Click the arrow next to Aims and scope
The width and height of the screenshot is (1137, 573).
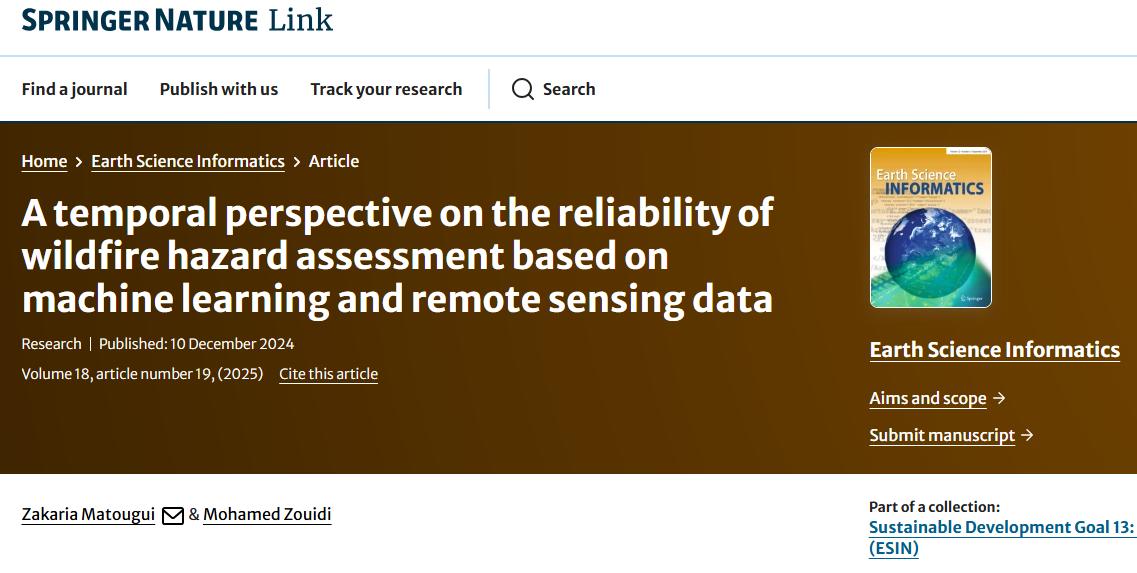pos(999,398)
